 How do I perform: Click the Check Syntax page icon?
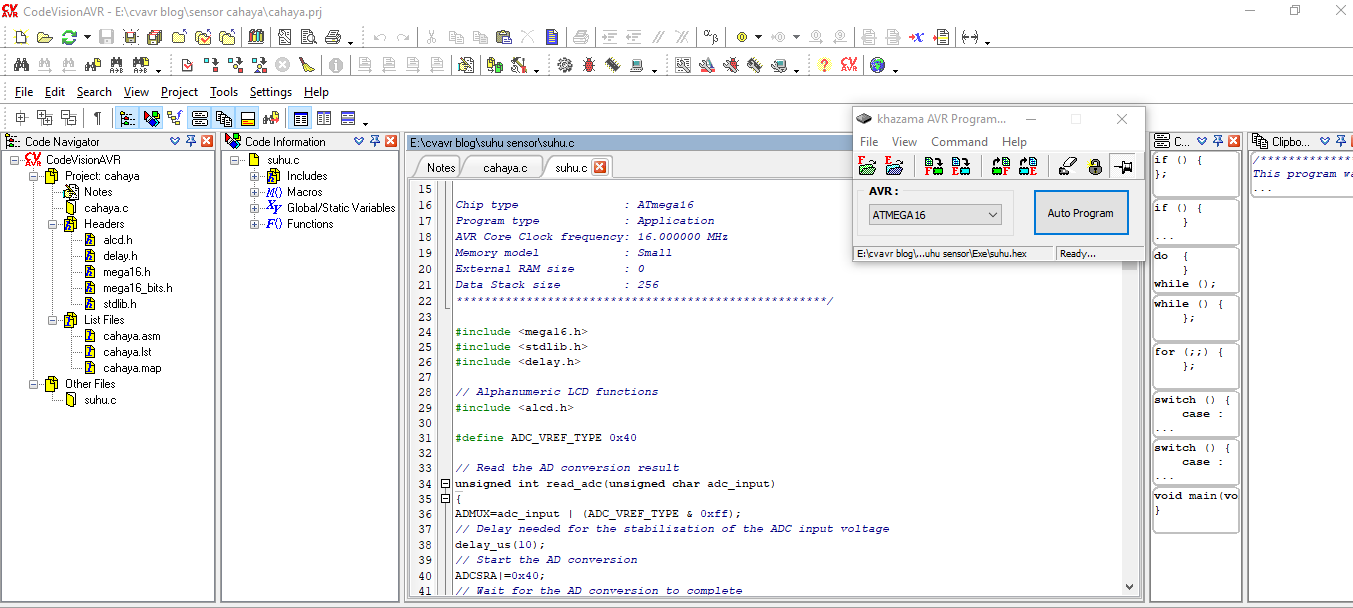(187, 65)
